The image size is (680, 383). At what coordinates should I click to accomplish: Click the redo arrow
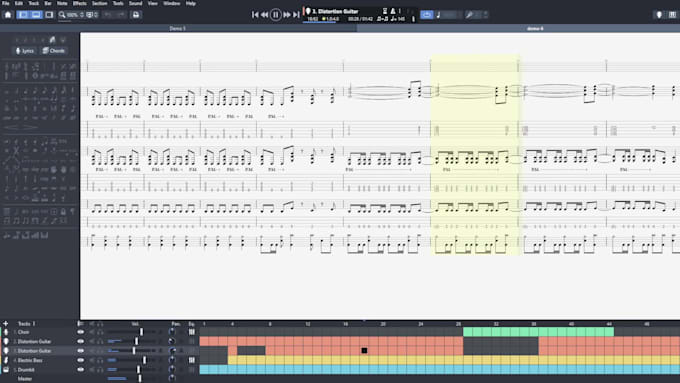pyautogui.click(x=121, y=15)
